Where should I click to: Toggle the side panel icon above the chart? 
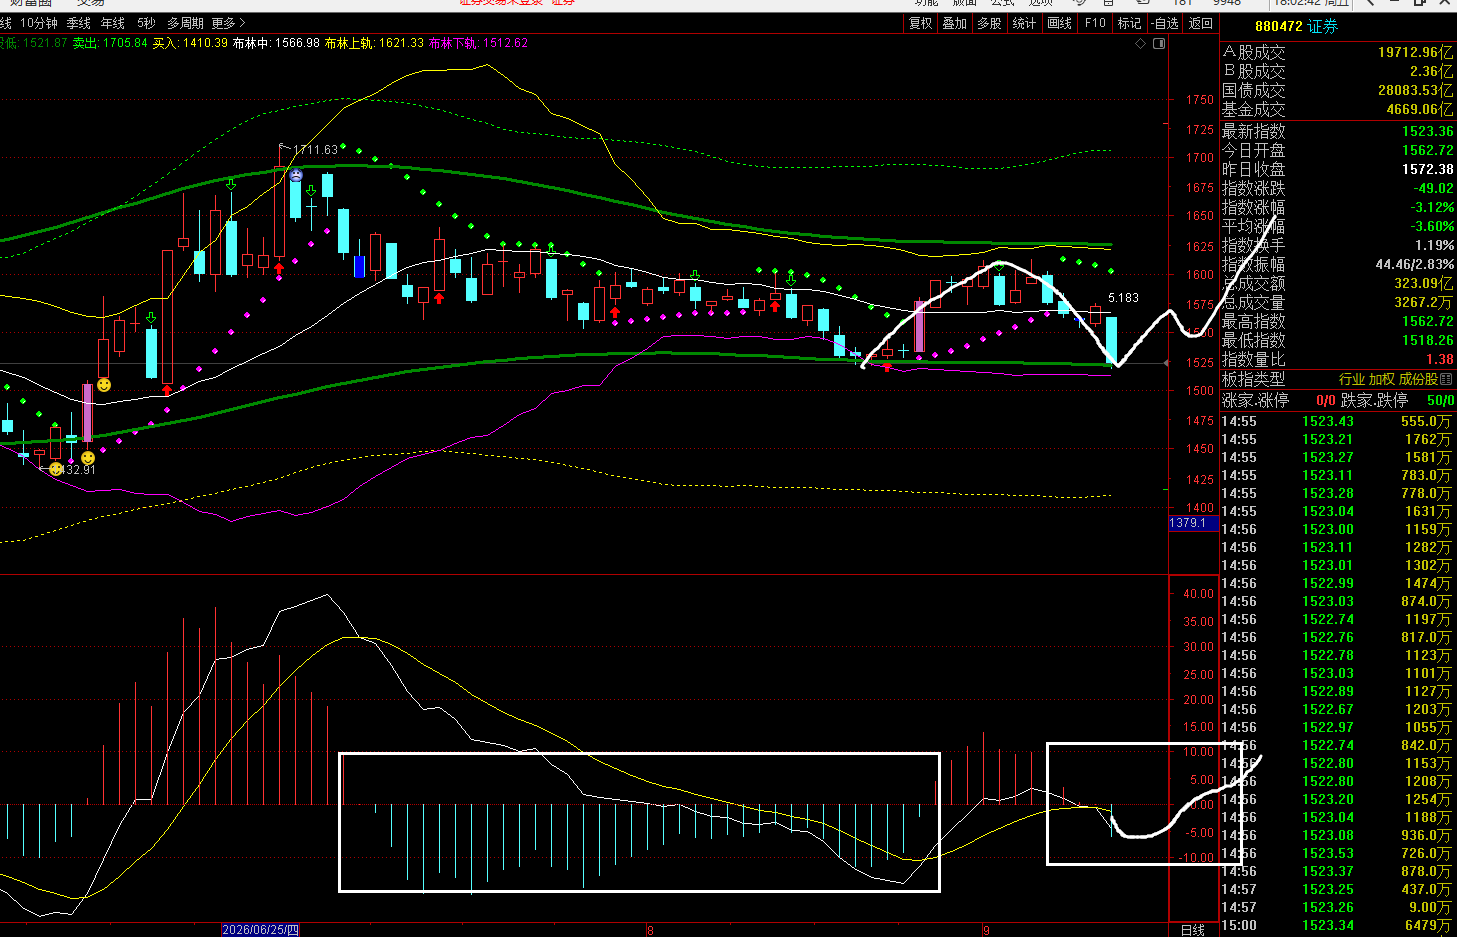coord(1159,43)
